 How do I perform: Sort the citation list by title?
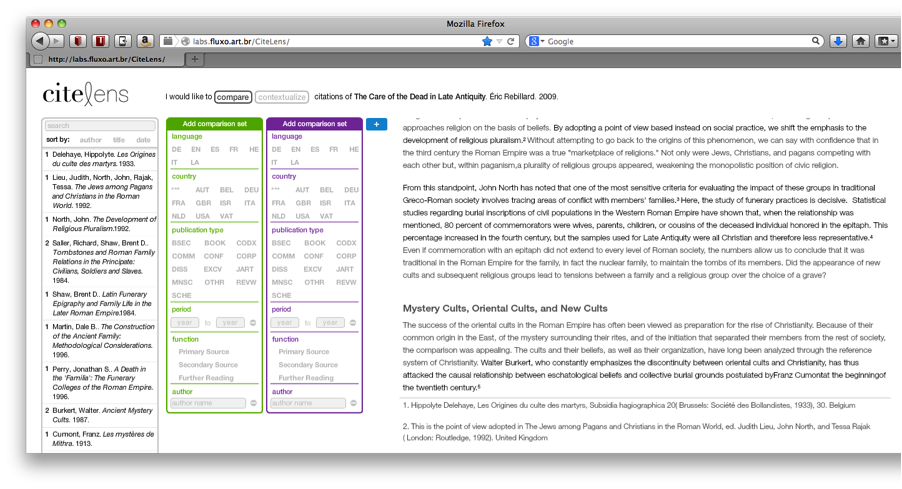(119, 140)
